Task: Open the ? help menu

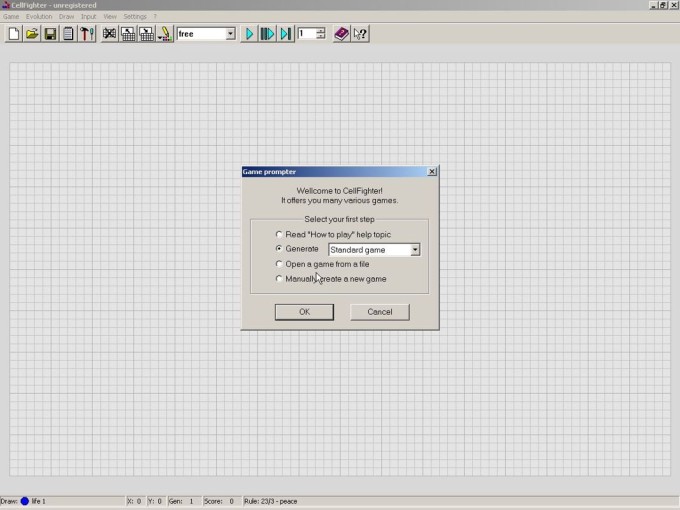Action: (155, 16)
